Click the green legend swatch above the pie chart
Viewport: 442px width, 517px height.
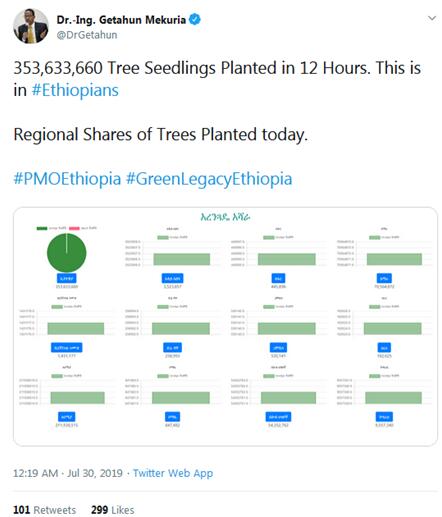[42, 228]
